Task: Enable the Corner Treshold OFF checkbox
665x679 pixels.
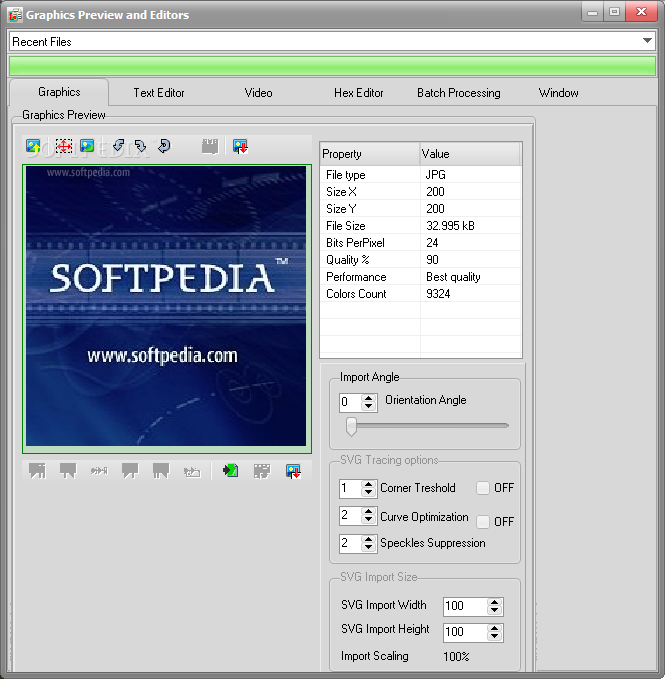Action: 483,488
